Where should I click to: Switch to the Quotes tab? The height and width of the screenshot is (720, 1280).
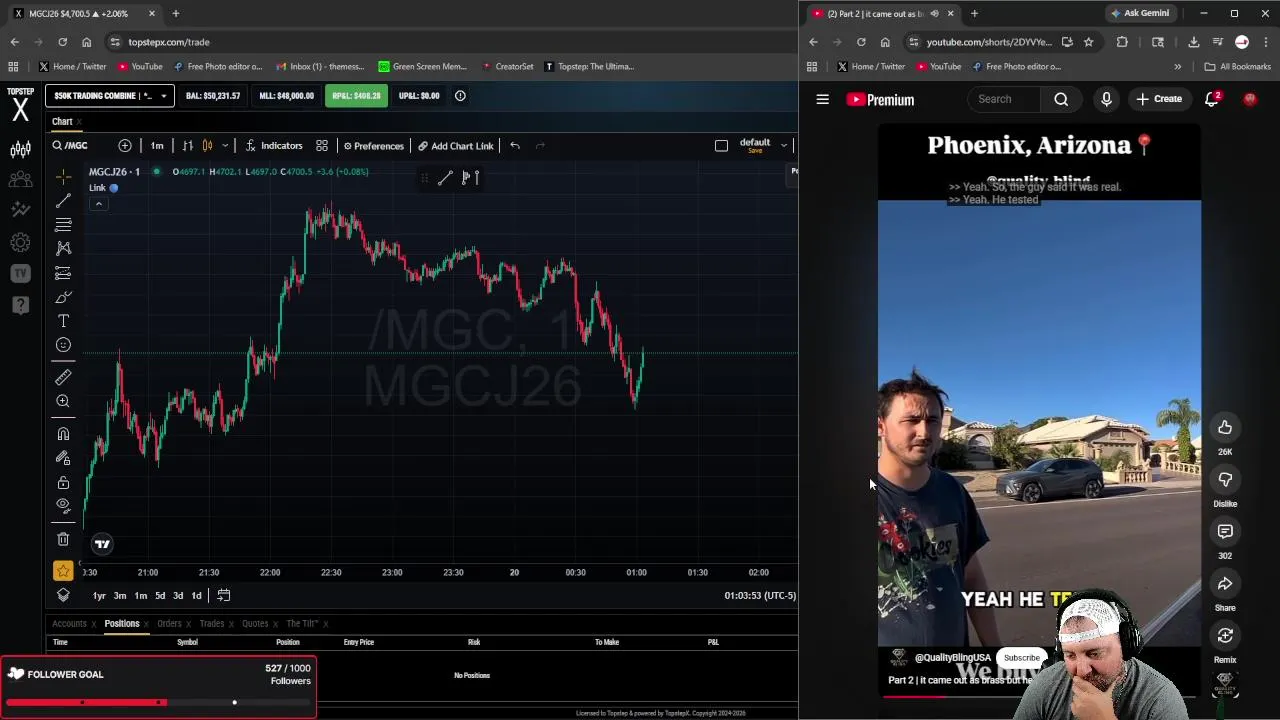[x=255, y=624]
